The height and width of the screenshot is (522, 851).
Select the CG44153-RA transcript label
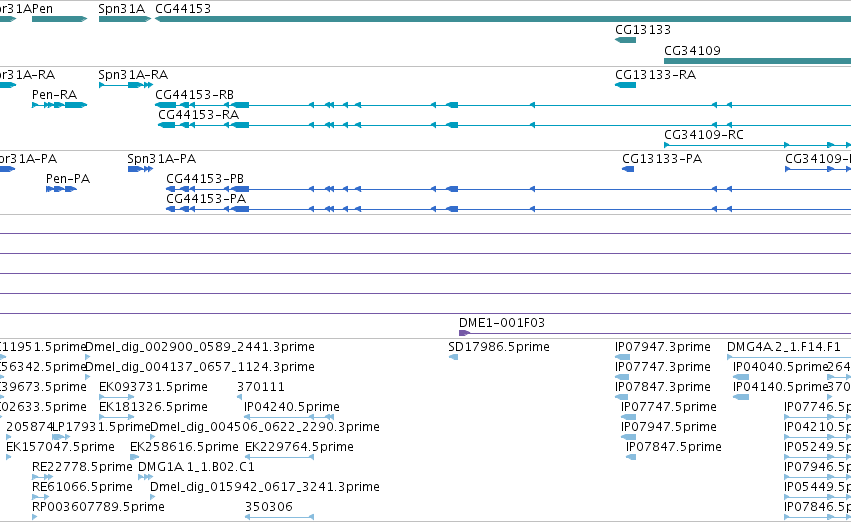199,115
